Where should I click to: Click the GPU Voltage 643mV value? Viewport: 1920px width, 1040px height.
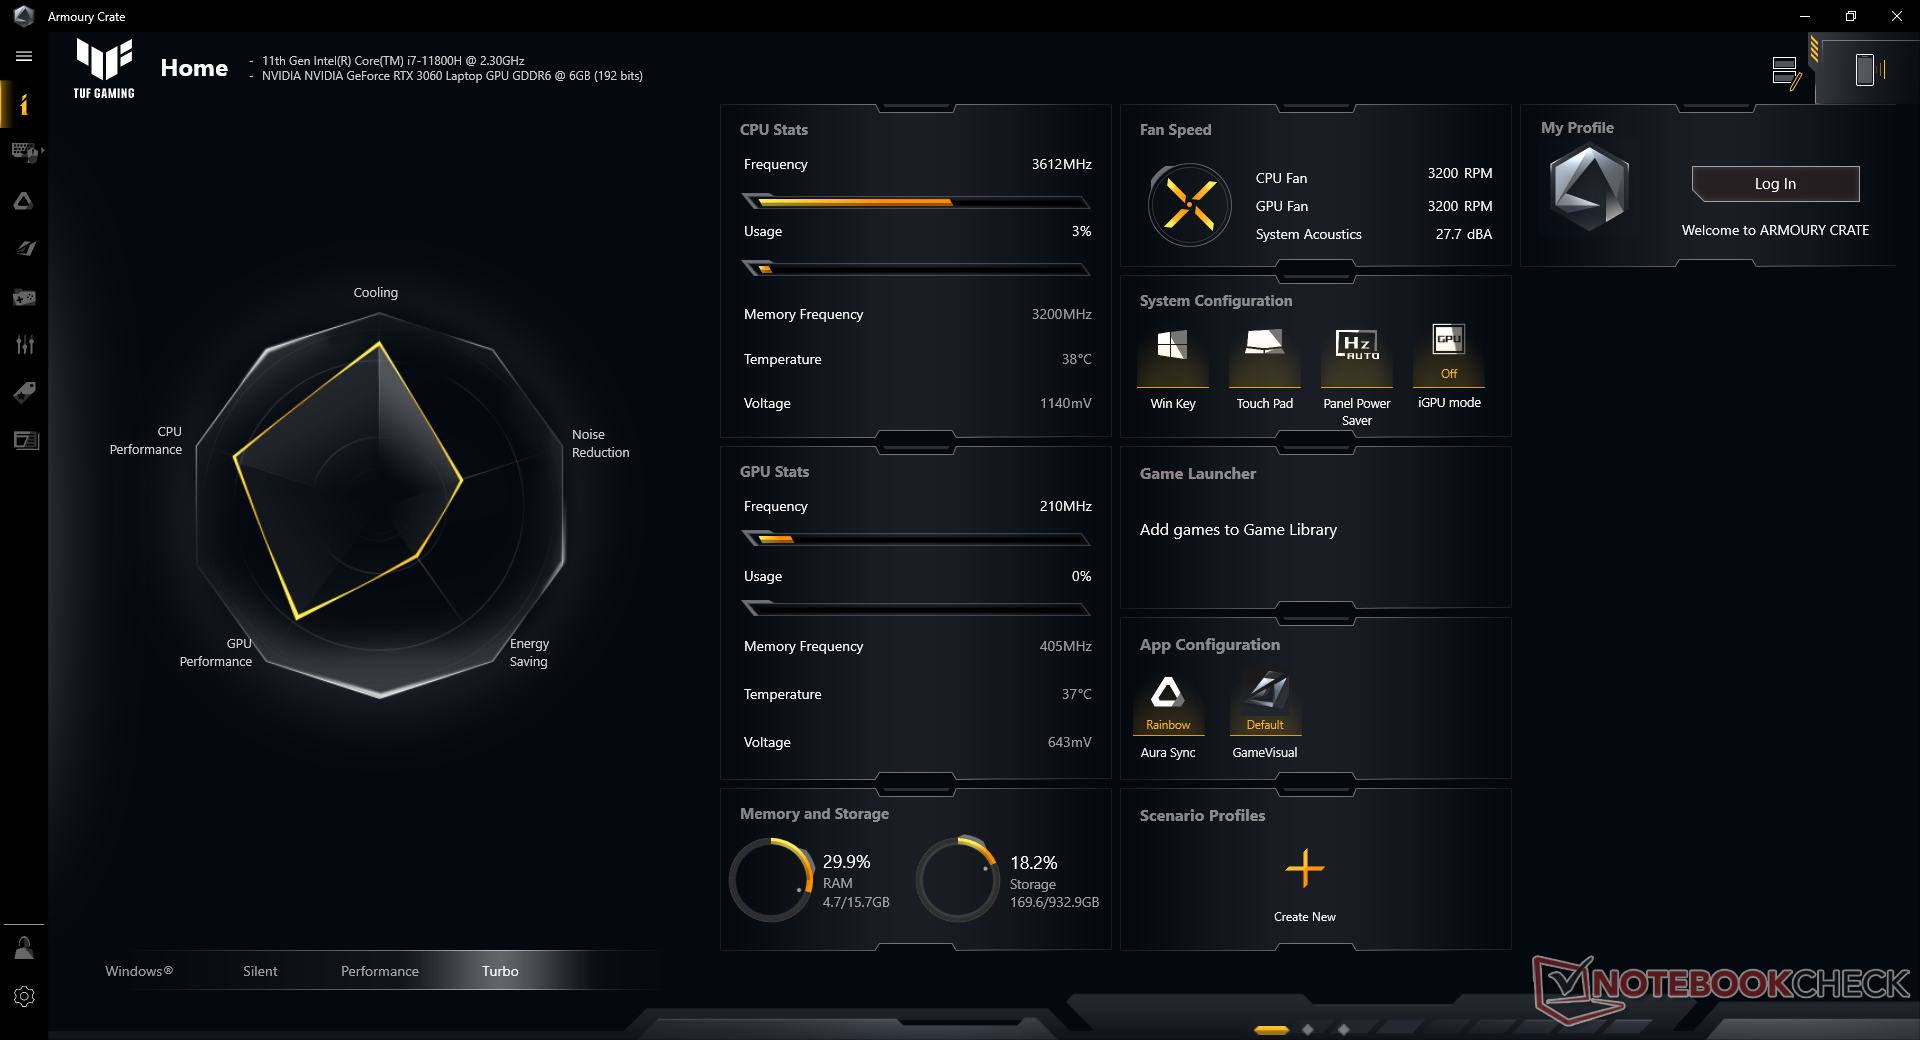tap(1069, 742)
